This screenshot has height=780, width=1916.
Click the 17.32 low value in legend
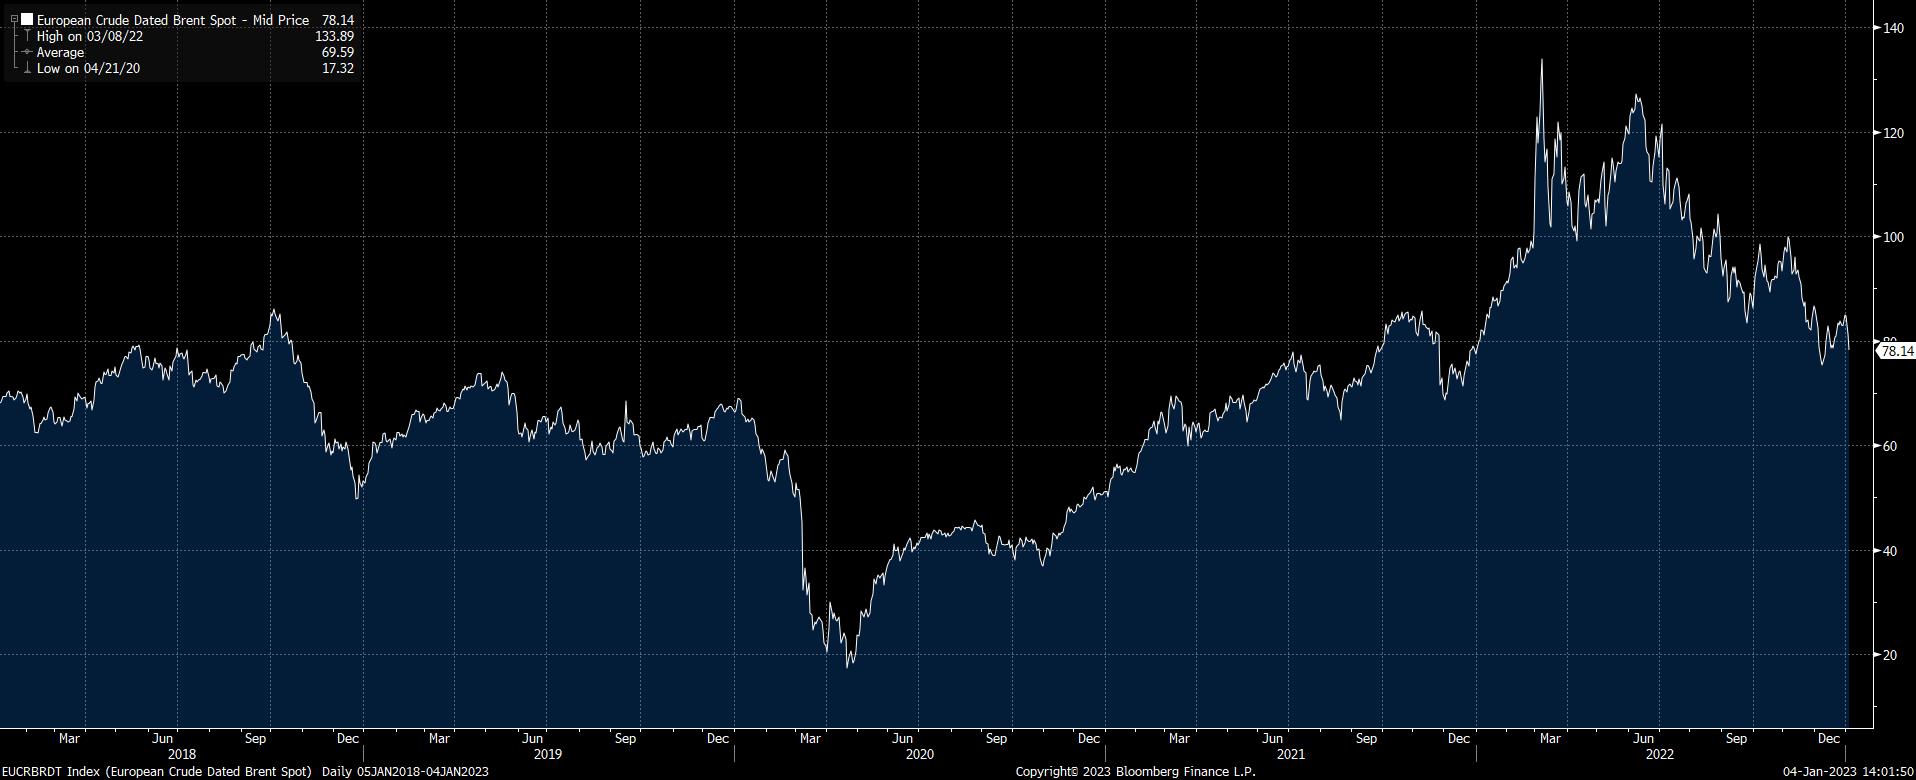coord(338,68)
